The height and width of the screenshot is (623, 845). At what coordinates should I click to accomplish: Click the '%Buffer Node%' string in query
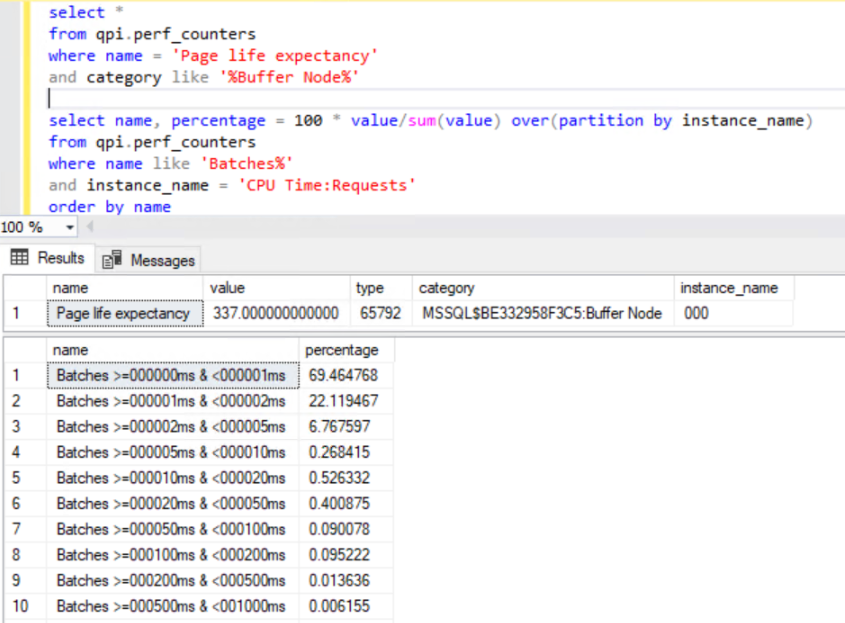click(x=289, y=77)
